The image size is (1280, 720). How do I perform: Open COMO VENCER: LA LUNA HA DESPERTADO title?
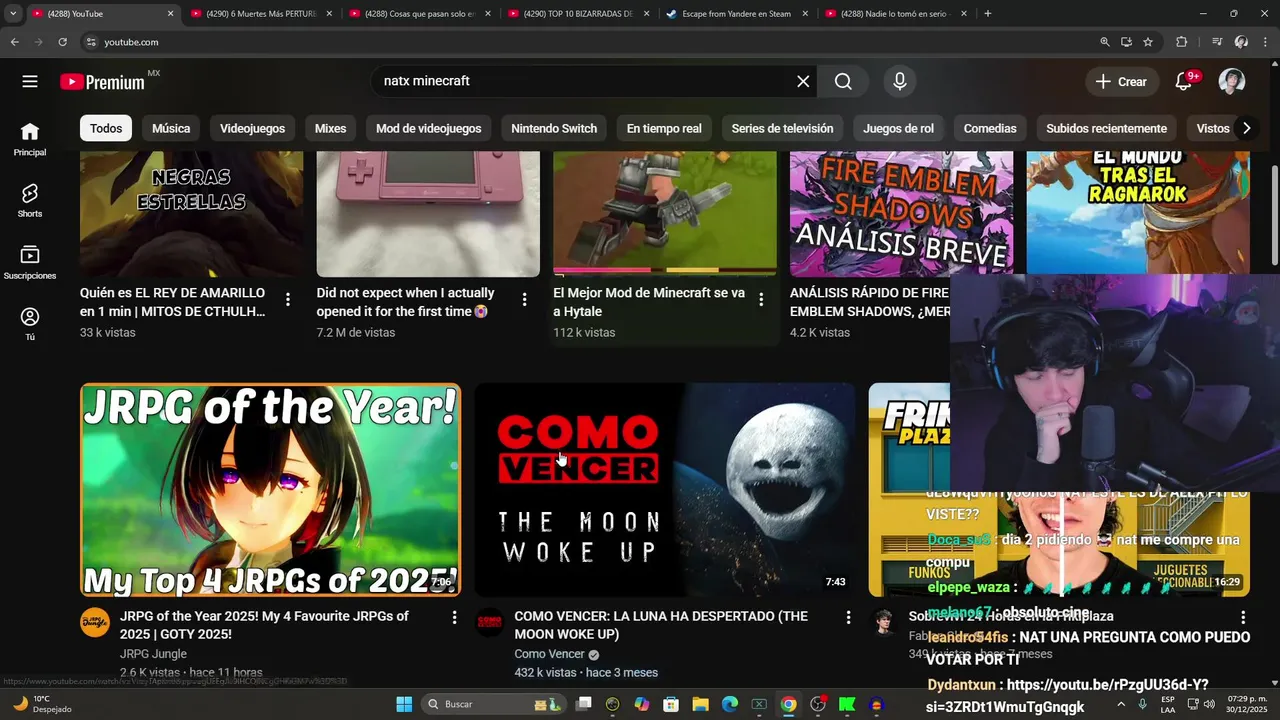pyautogui.click(x=661, y=625)
